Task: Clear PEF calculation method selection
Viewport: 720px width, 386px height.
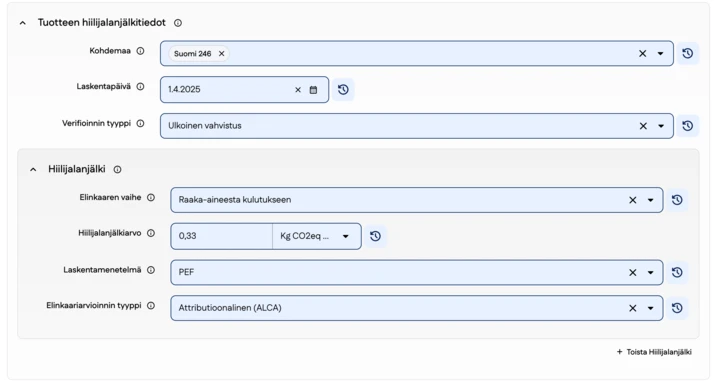Action: [632, 273]
